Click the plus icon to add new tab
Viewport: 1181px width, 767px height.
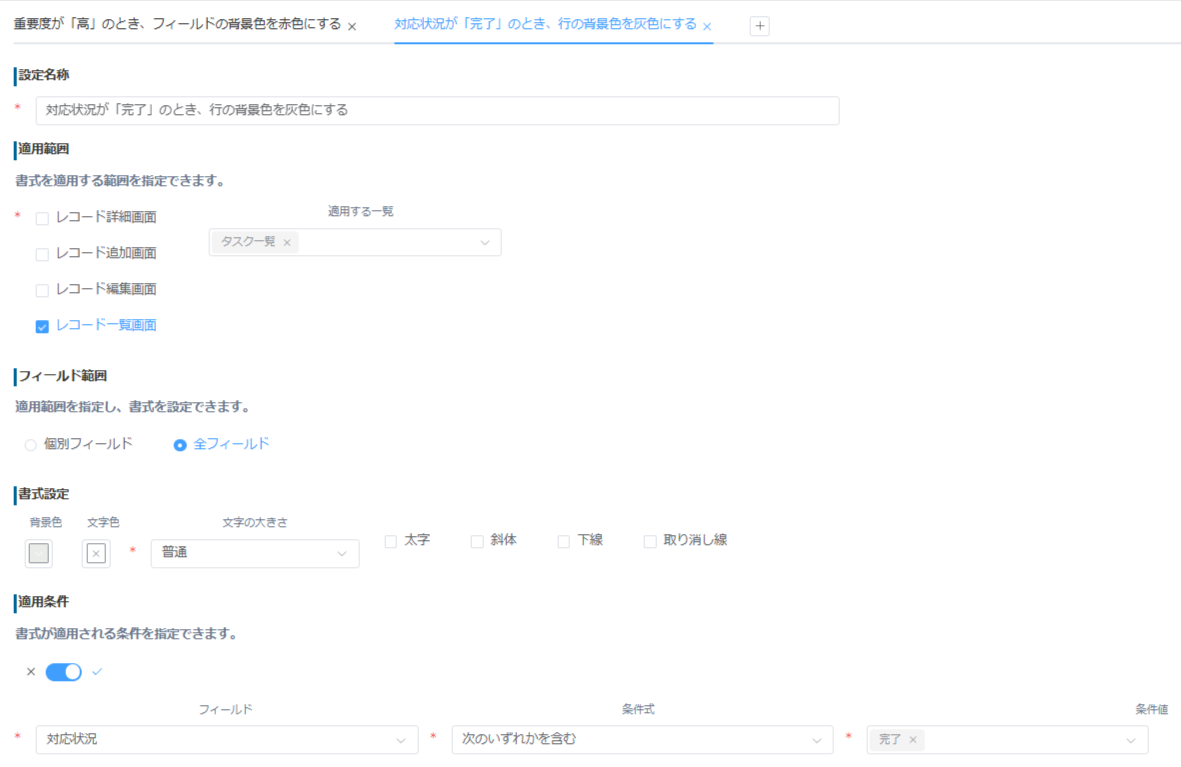click(759, 27)
